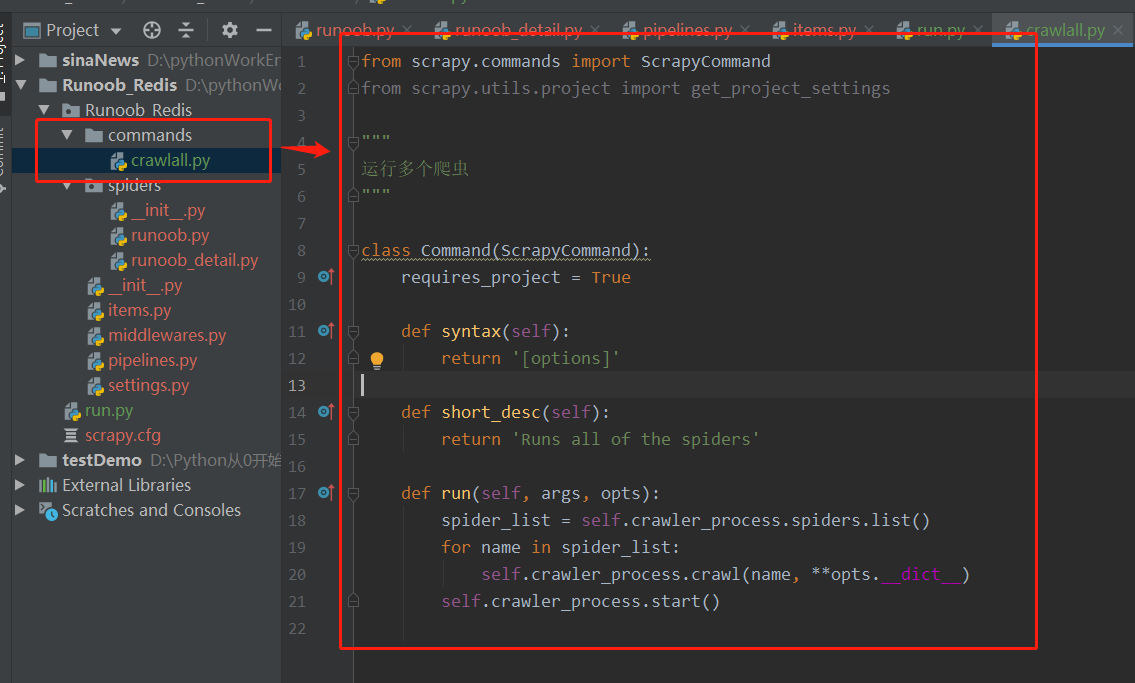This screenshot has height=683, width=1135.
Task: Click the collapse all icon in Project panel
Action: point(186,30)
